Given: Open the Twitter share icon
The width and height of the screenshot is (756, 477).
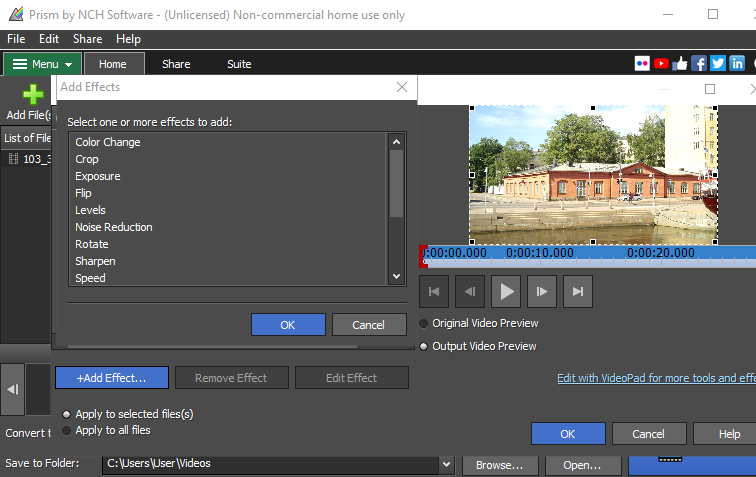Looking at the screenshot, I should pos(717,64).
